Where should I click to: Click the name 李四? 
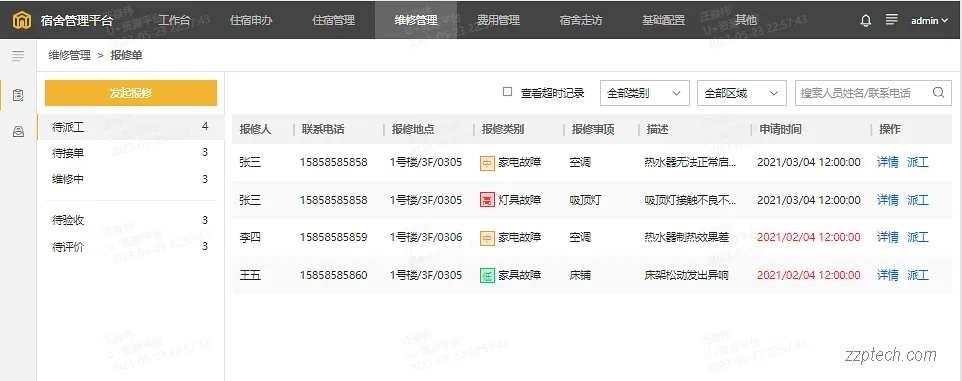250,237
